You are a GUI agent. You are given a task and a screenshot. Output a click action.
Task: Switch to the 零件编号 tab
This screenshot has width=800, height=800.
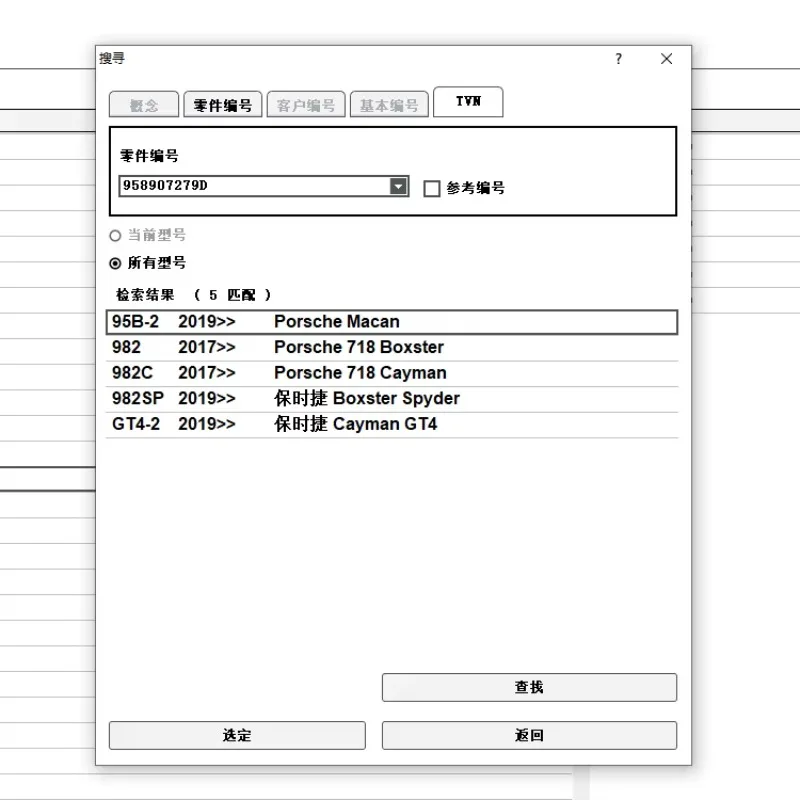pyautogui.click(x=223, y=105)
